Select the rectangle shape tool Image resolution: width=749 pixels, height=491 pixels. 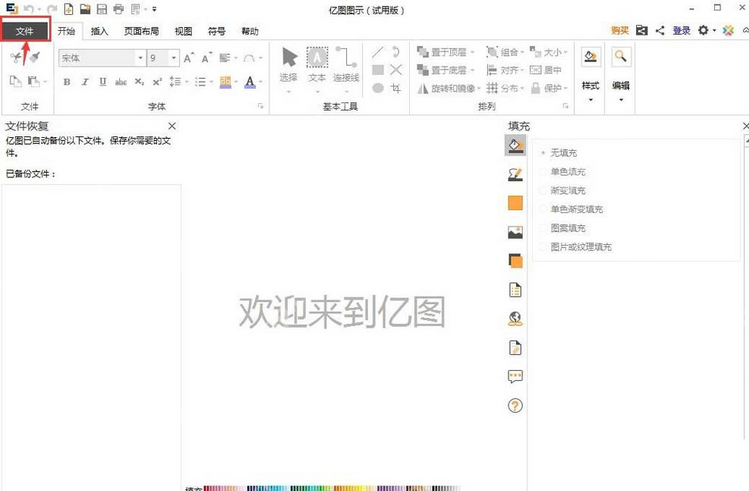point(378,70)
